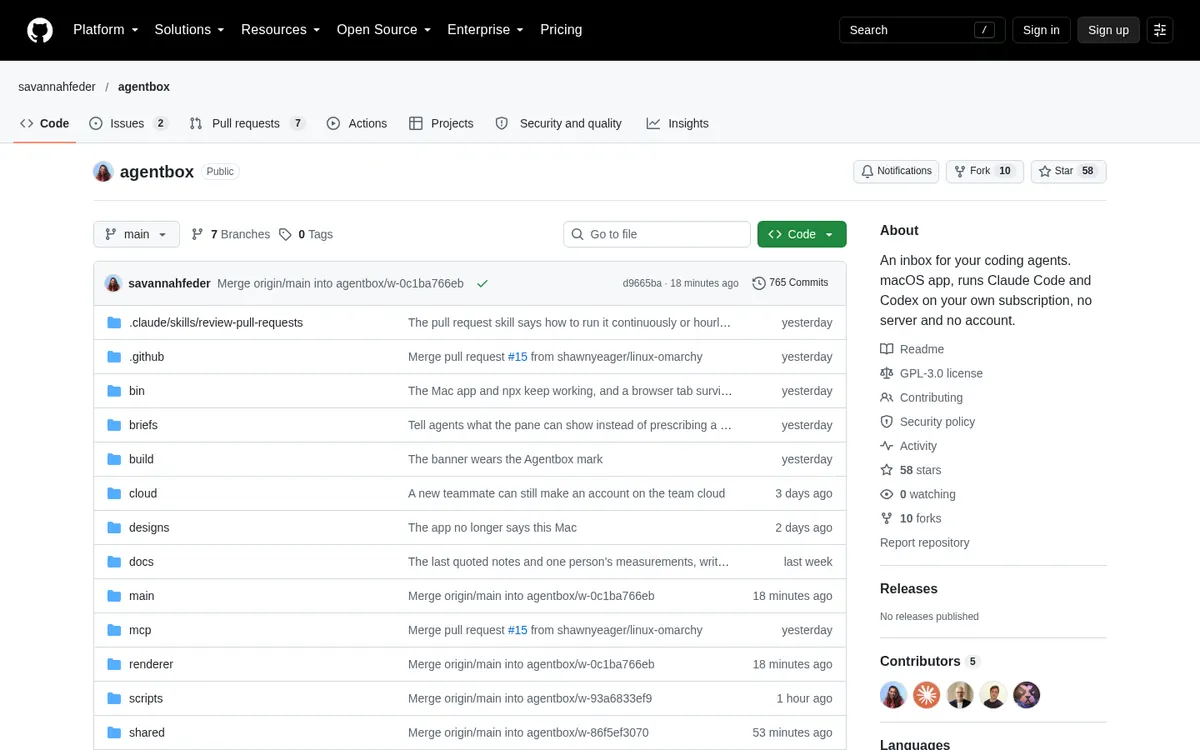Viewport: 1200px width, 750px height.
Task: Expand the Enterprise menu
Action: click(485, 30)
